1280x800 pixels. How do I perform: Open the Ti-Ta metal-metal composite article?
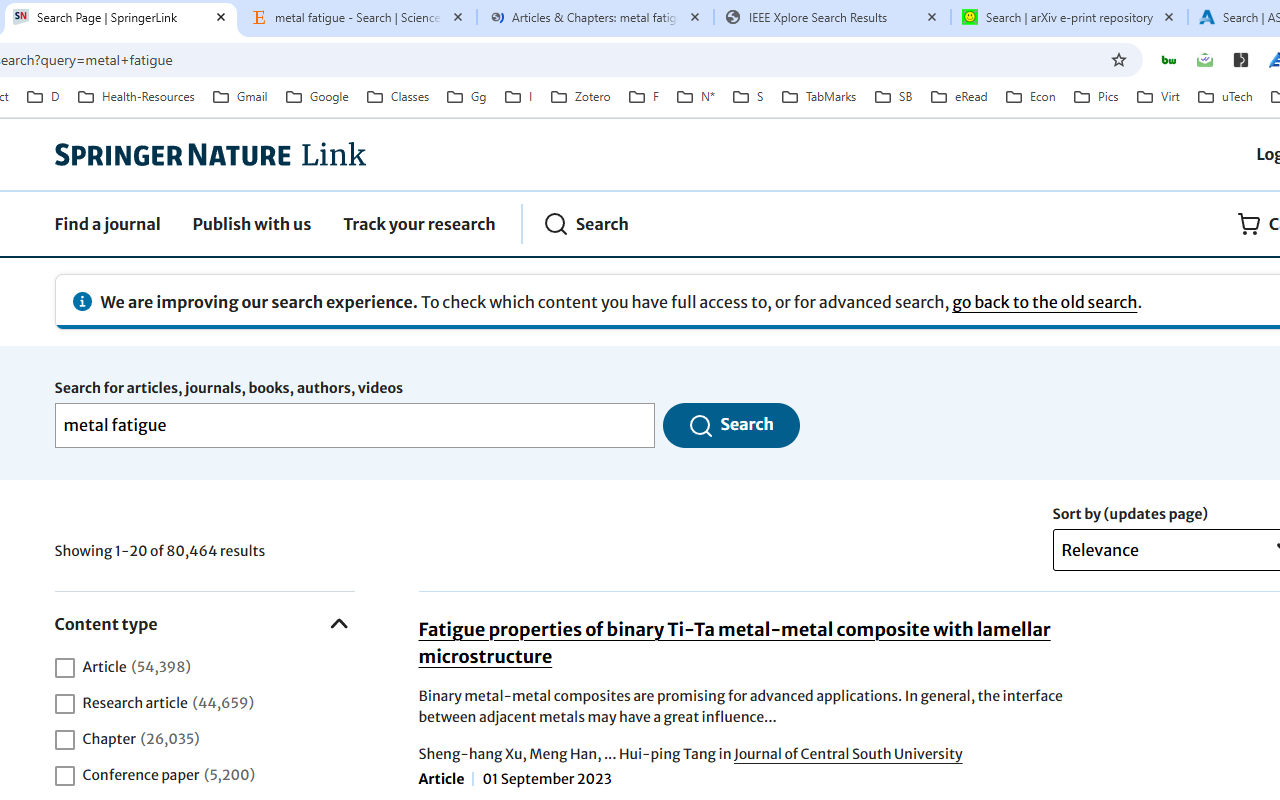pyautogui.click(x=734, y=643)
